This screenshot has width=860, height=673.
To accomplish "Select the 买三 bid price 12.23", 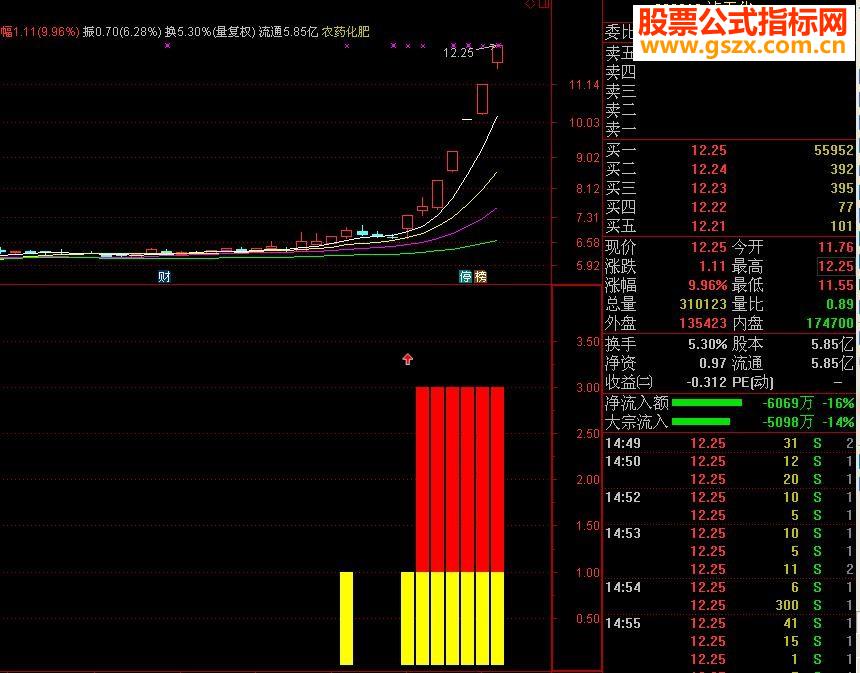I will point(709,188).
